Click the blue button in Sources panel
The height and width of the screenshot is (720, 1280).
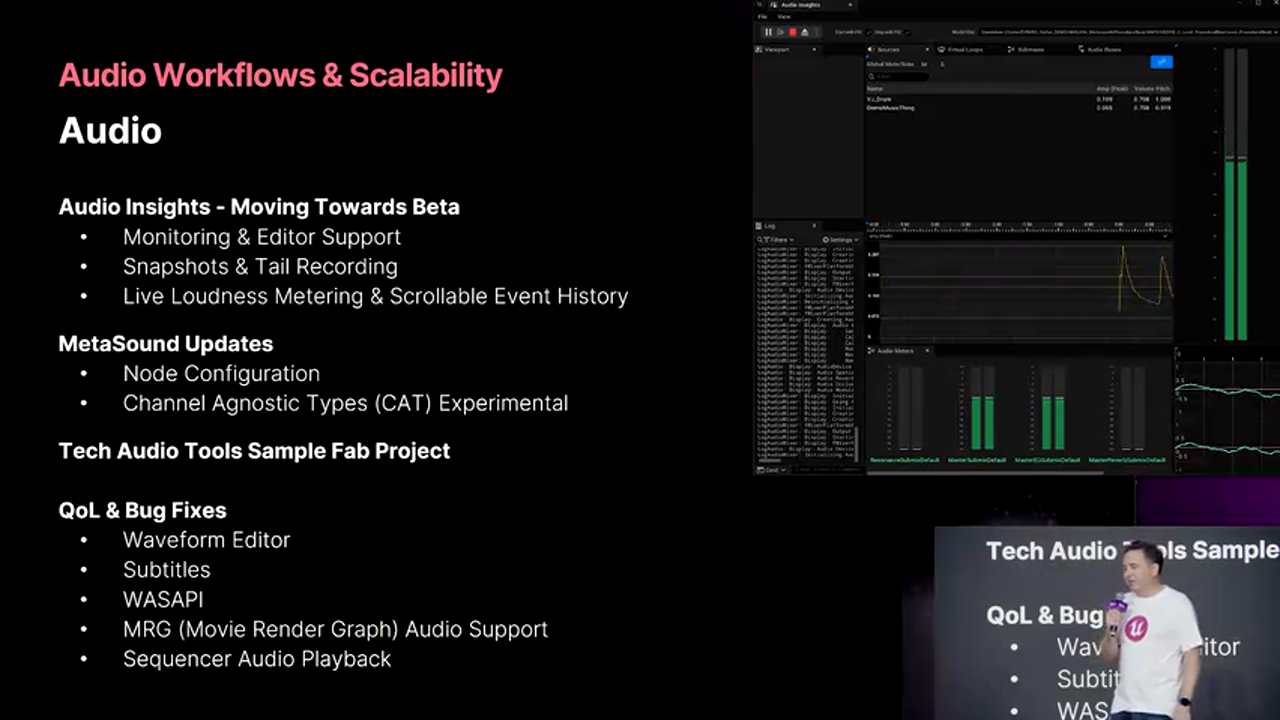(x=1160, y=62)
